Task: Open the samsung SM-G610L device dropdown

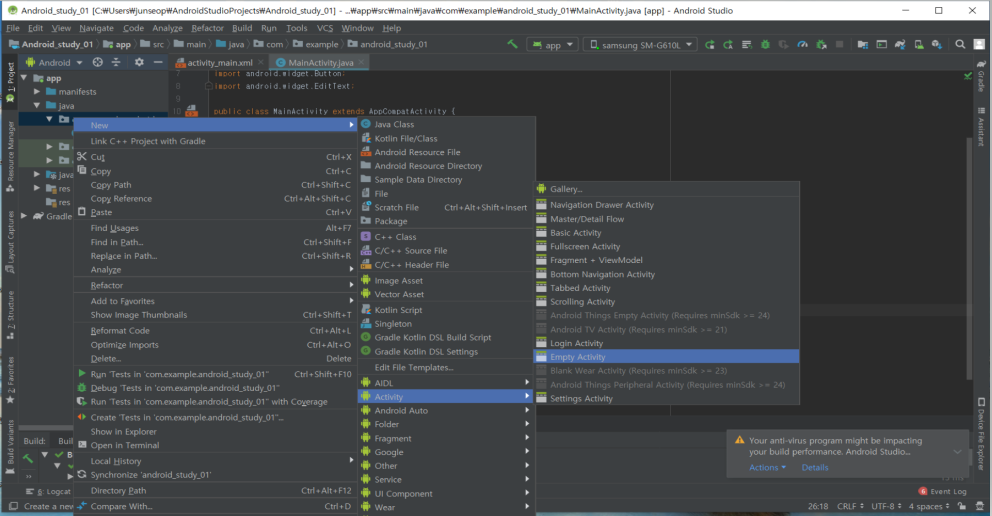Action: tap(641, 45)
